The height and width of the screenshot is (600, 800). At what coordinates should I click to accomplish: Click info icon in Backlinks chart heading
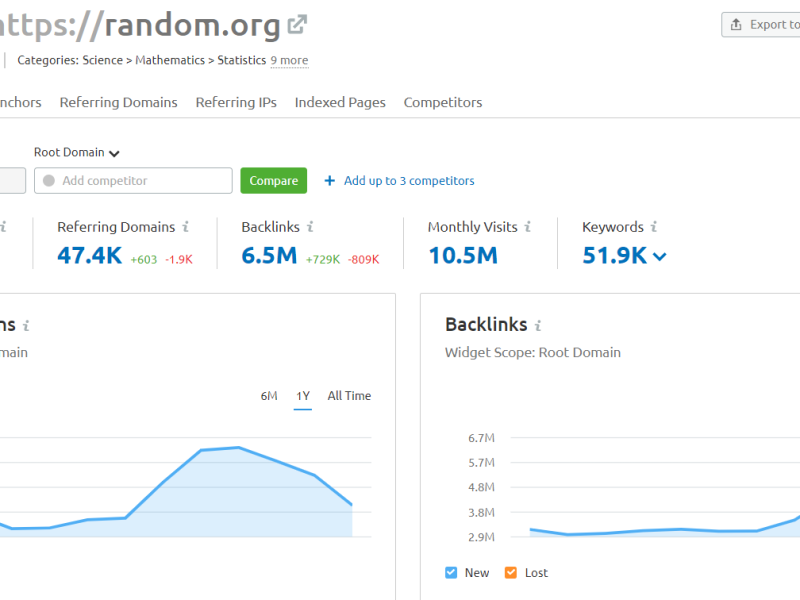[x=538, y=326]
